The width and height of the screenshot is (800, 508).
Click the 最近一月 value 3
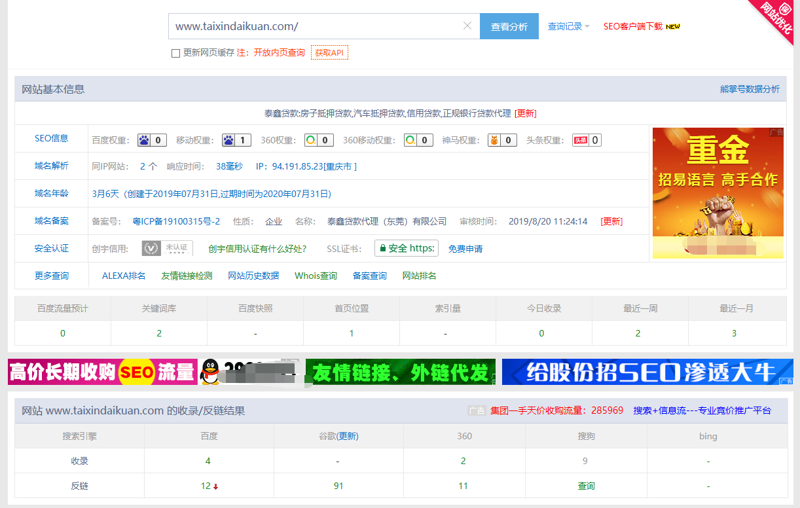(734, 334)
